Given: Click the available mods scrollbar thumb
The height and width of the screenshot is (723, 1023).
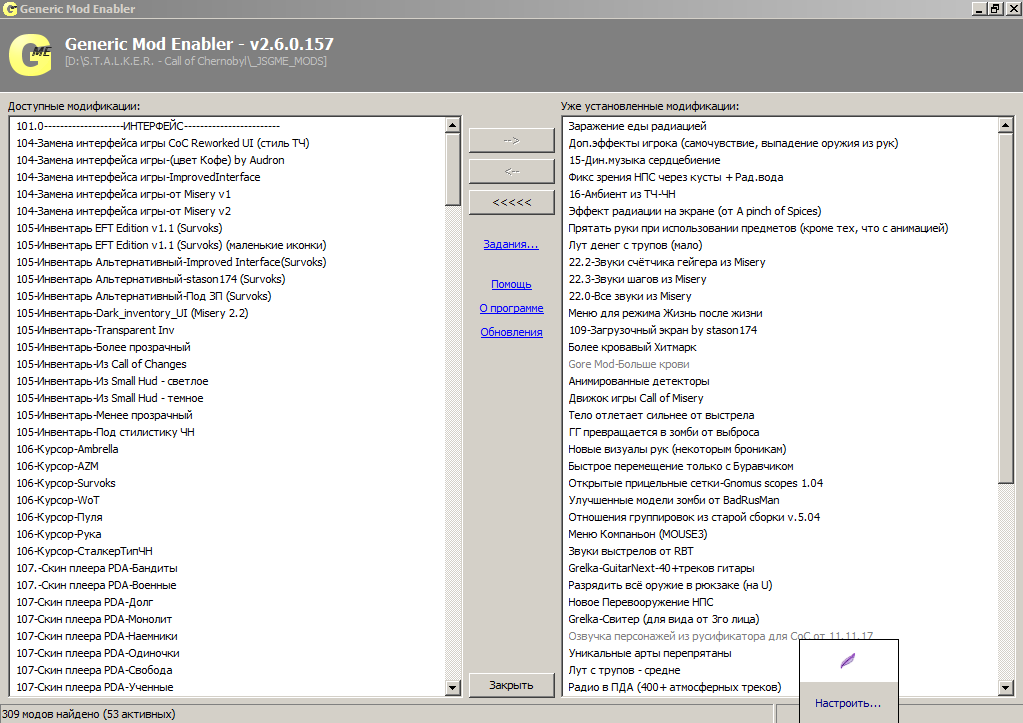Looking at the screenshot, I should pyautogui.click(x=453, y=169).
